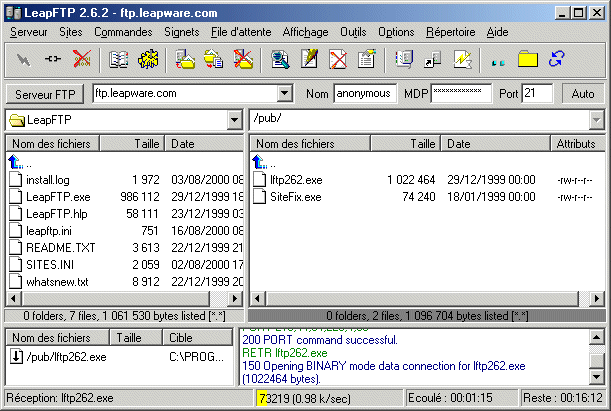Open the Sites menu
Screen dimensions: 611x411
coord(71,32)
